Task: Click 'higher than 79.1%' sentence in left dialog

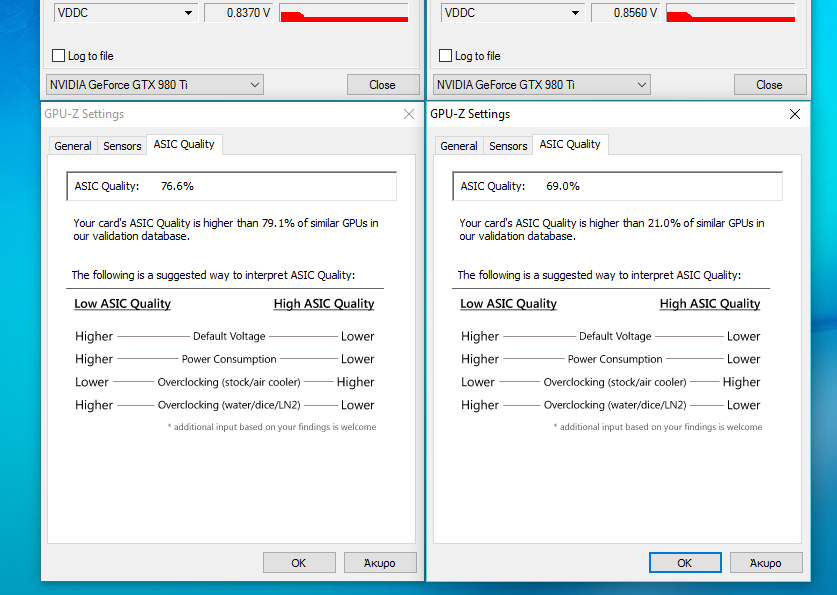Action: pos(226,229)
